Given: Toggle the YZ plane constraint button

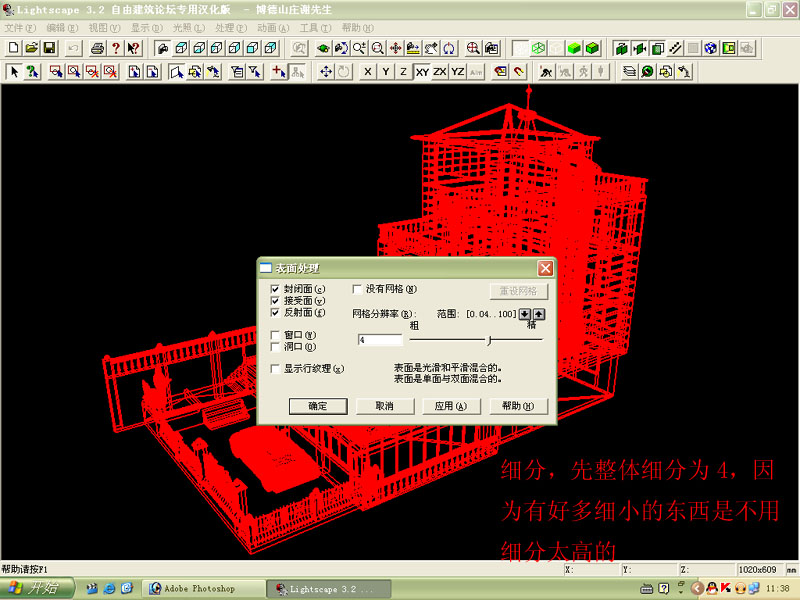Looking at the screenshot, I should point(458,72).
